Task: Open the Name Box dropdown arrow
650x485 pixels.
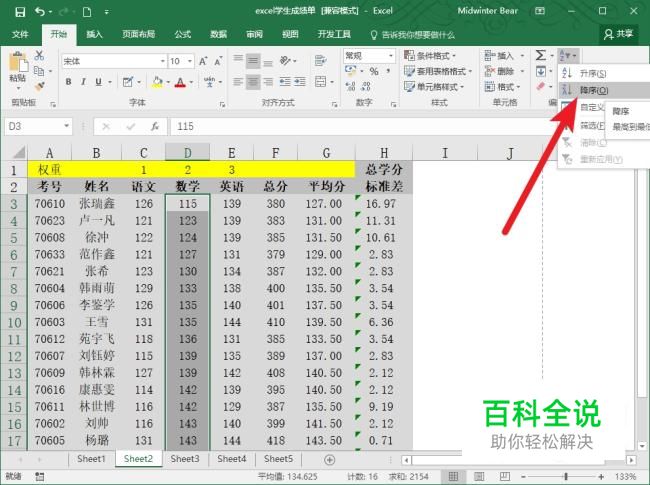Action: pyautogui.click(x=66, y=126)
